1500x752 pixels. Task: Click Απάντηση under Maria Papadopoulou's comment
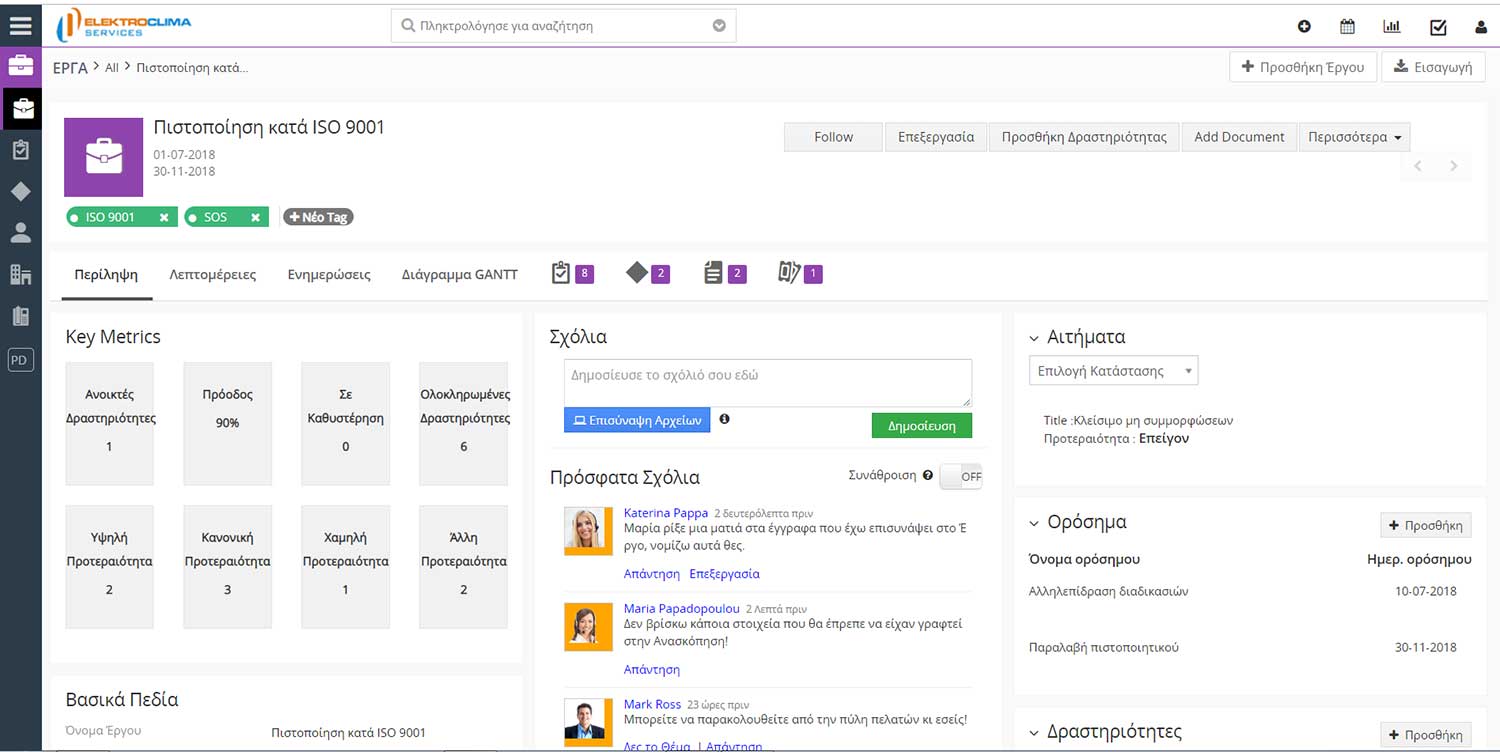[x=652, y=670]
